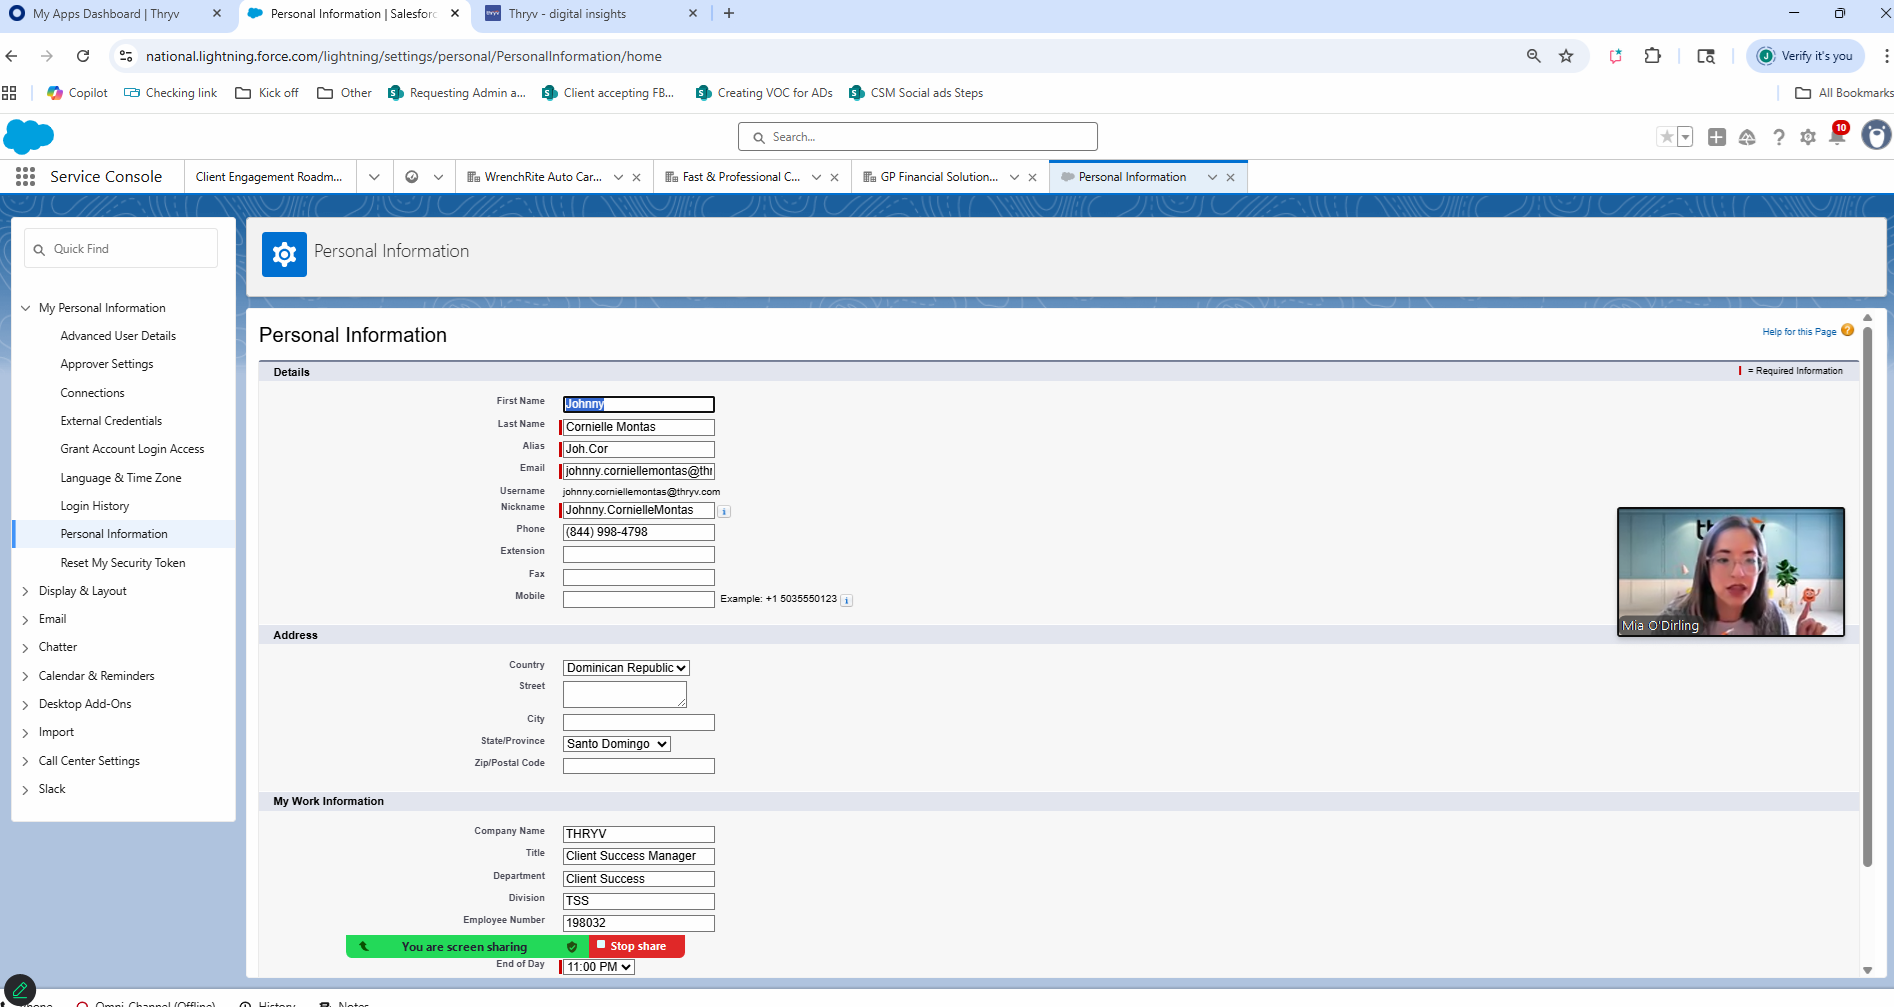Click the Help for this Page link
The height and width of the screenshot is (1007, 1894).
pos(1799,332)
